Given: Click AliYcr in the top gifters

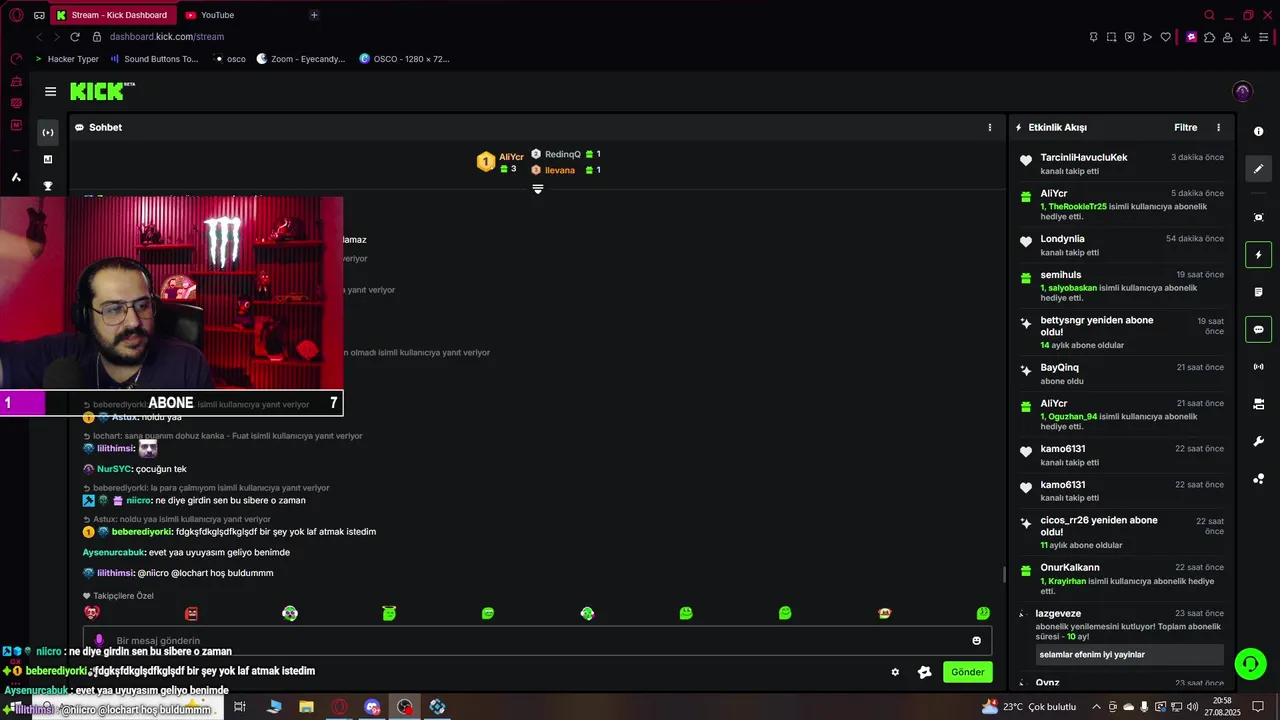Looking at the screenshot, I should [x=511, y=157].
